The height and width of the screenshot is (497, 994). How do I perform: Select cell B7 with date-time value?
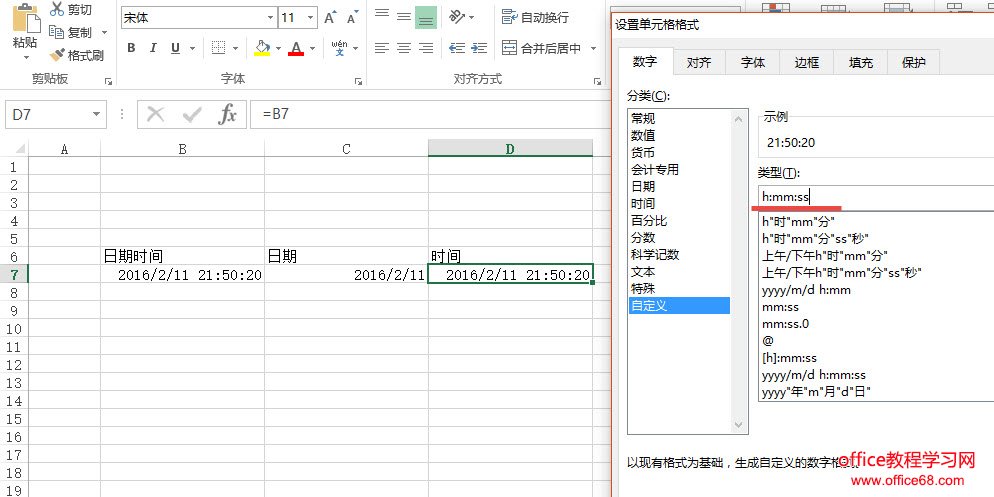coord(183,274)
